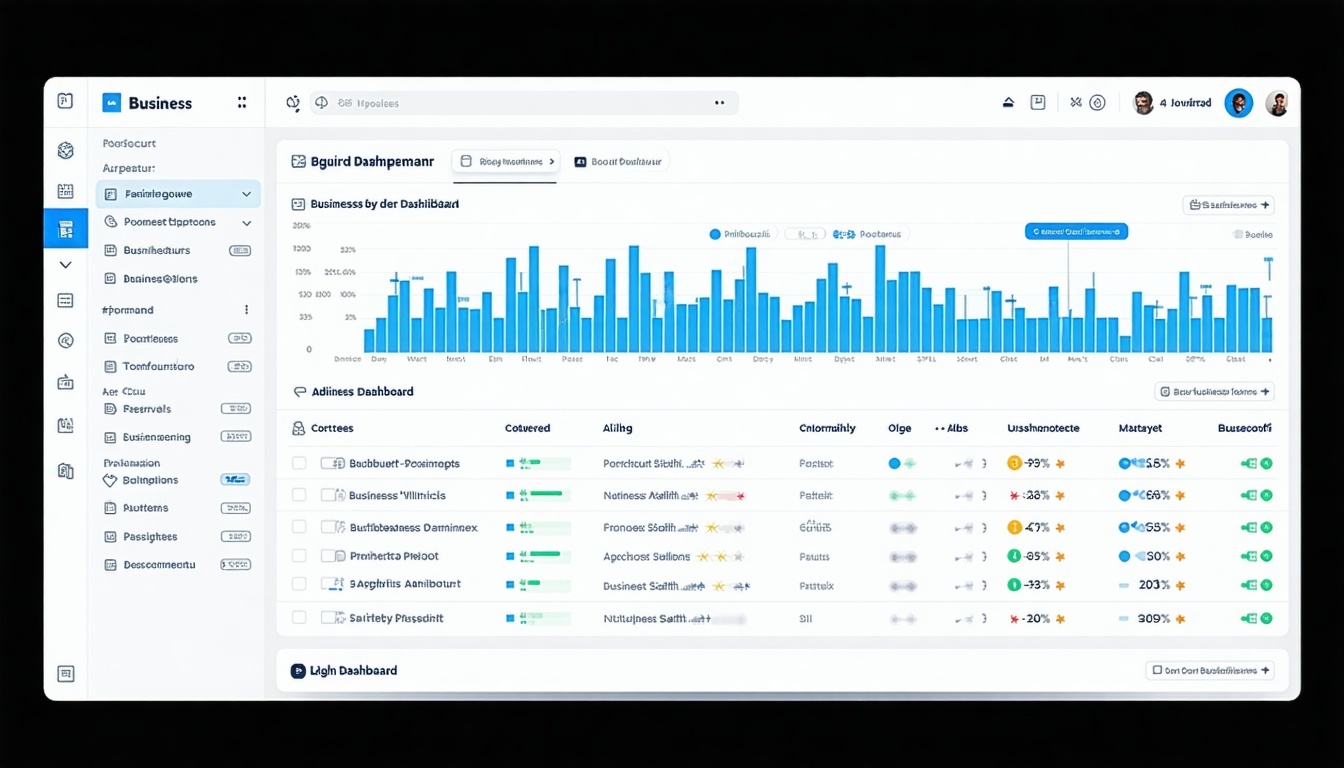
Task: Click the green progress bar in first row
Action: pos(543,463)
